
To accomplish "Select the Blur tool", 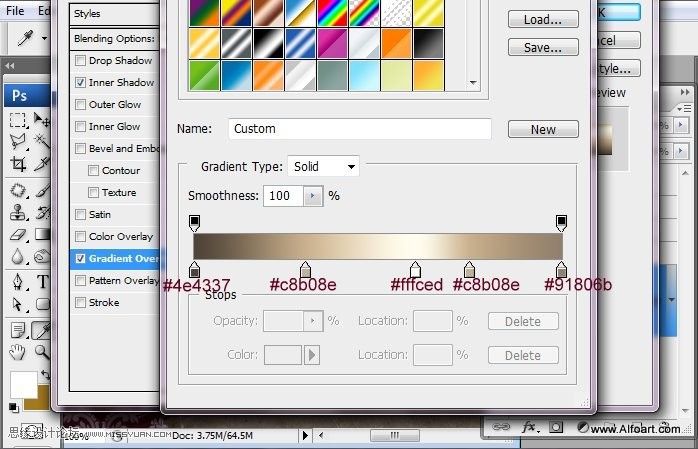I will [18, 257].
